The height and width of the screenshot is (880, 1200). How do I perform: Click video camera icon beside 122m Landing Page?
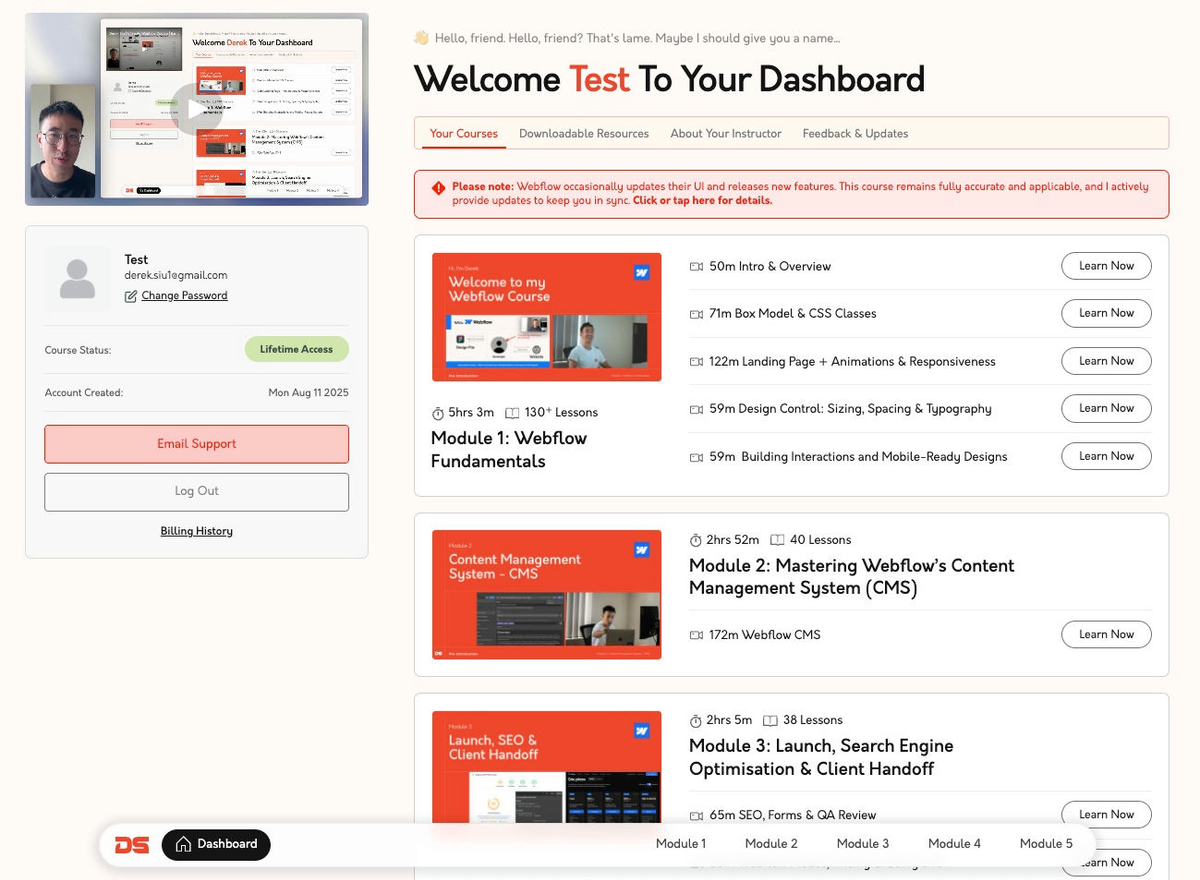696,362
